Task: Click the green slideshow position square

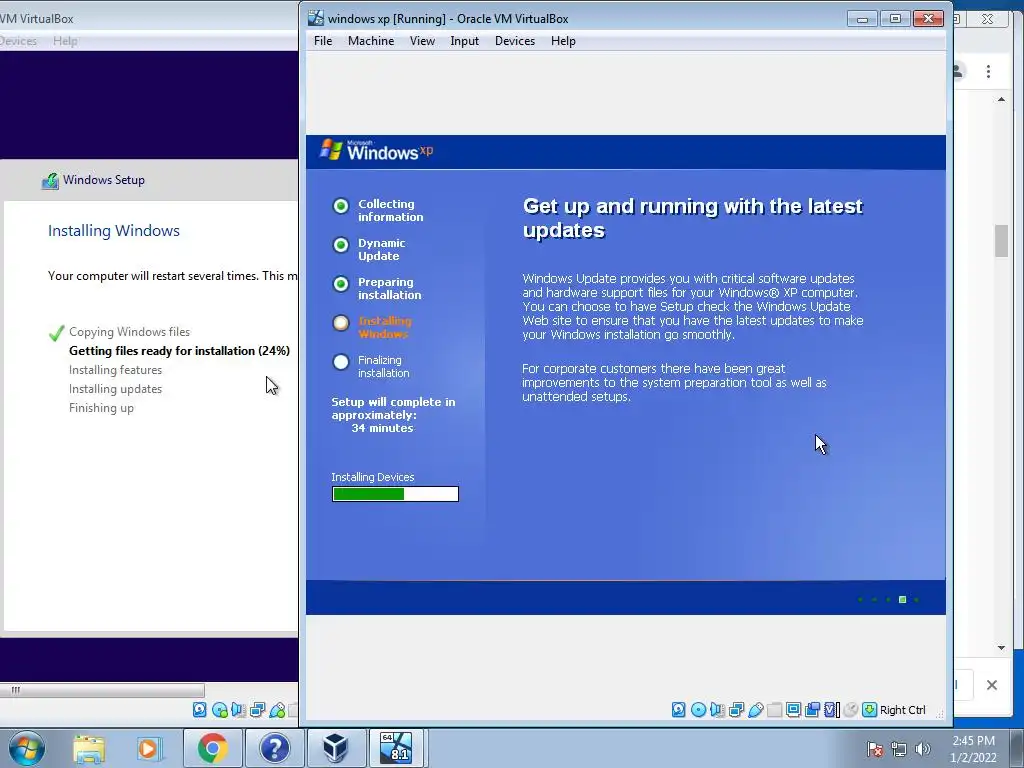Action: [x=902, y=600]
